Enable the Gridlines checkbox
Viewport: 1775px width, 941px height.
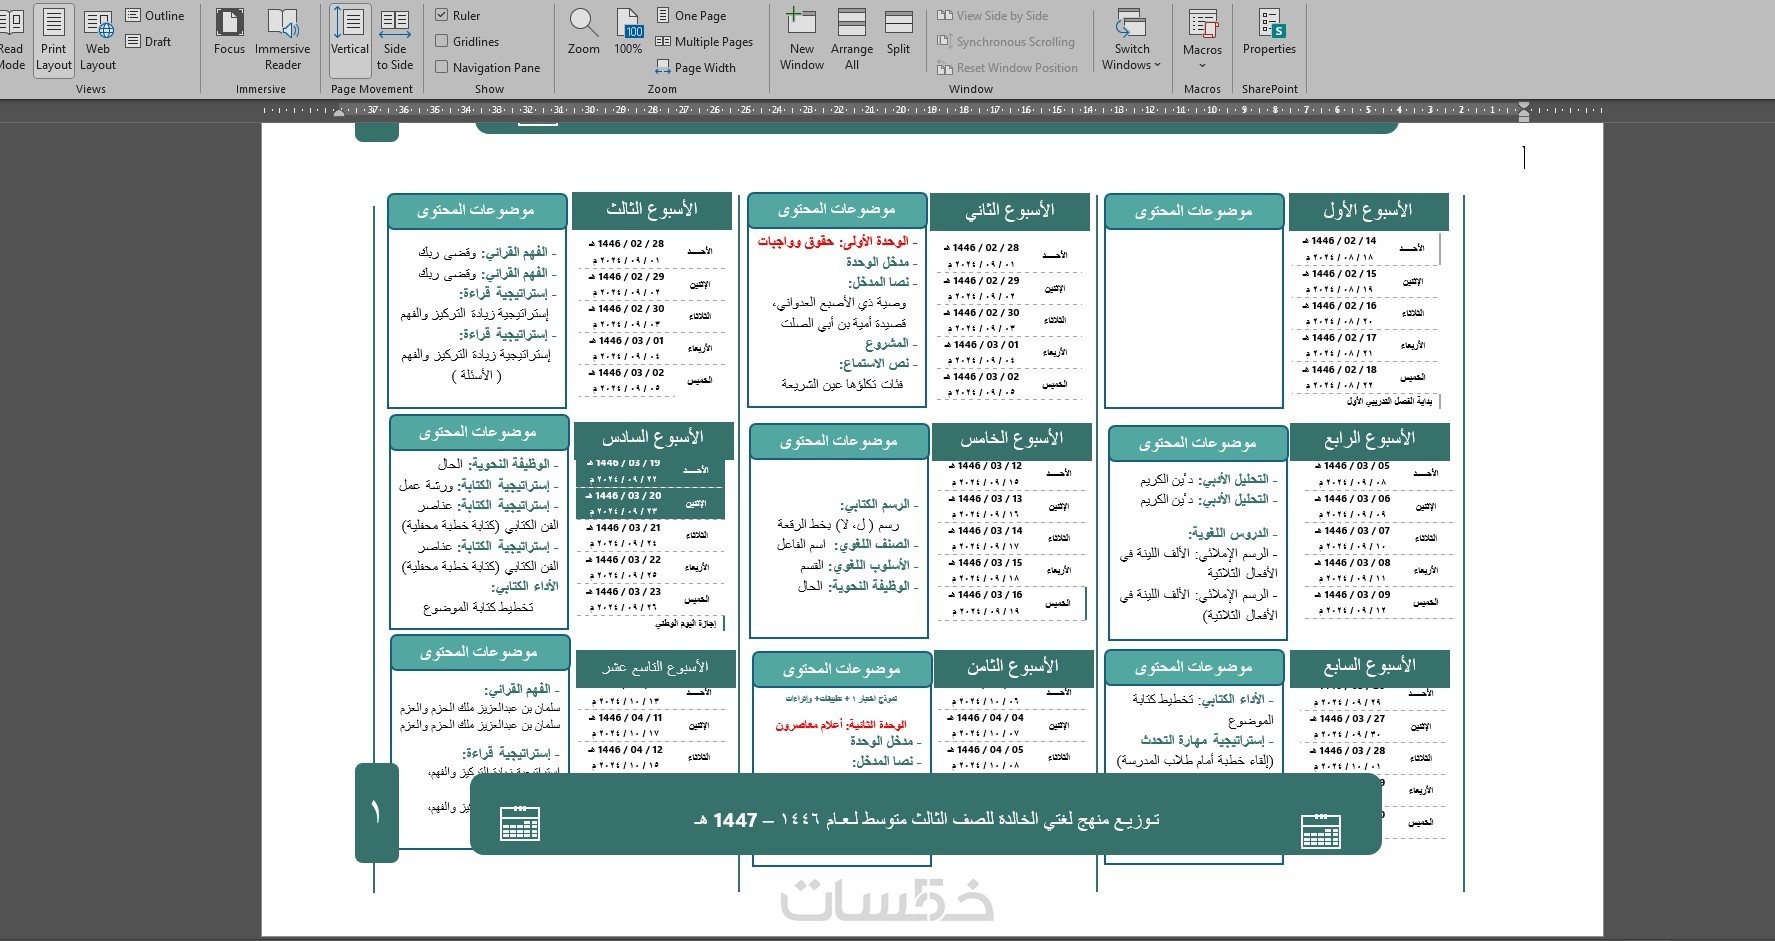click(442, 41)
